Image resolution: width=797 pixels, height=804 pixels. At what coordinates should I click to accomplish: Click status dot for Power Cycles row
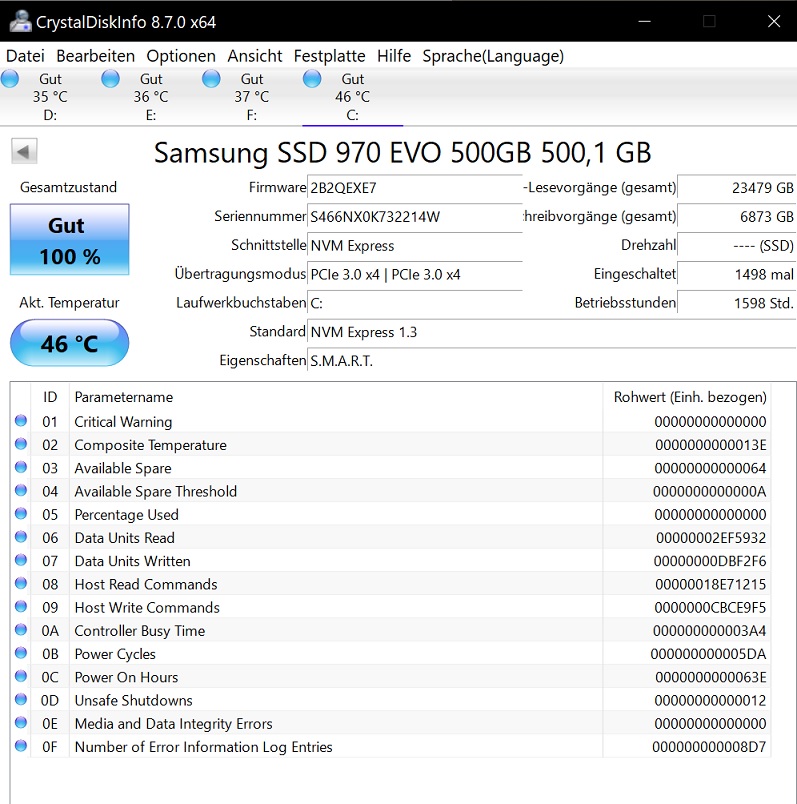pos(21,653)
